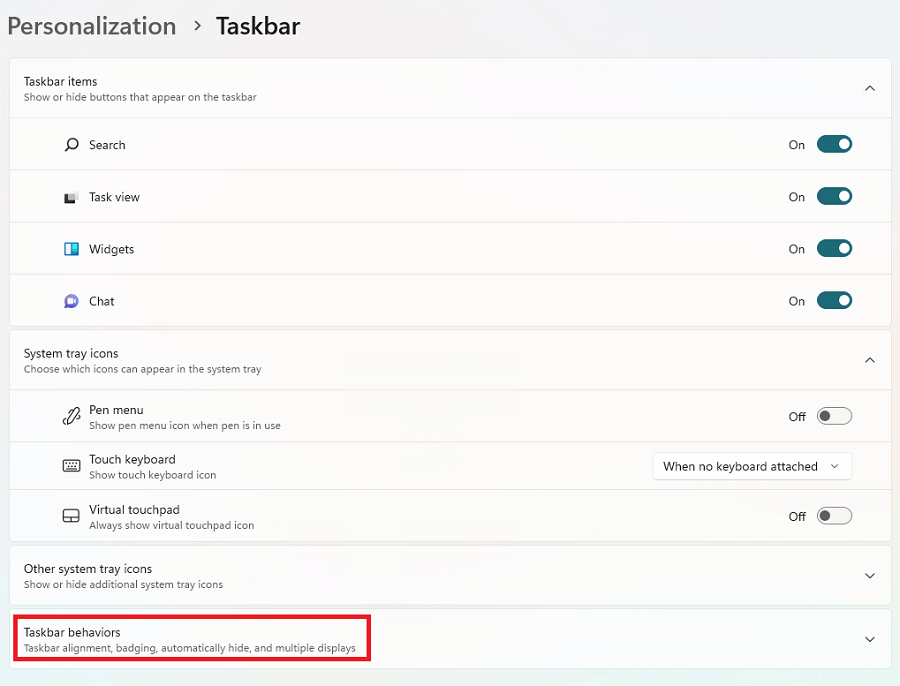Click the Touch keyboard icon
This screenshot has height=686, width=900.
click(x=71, y=466)
